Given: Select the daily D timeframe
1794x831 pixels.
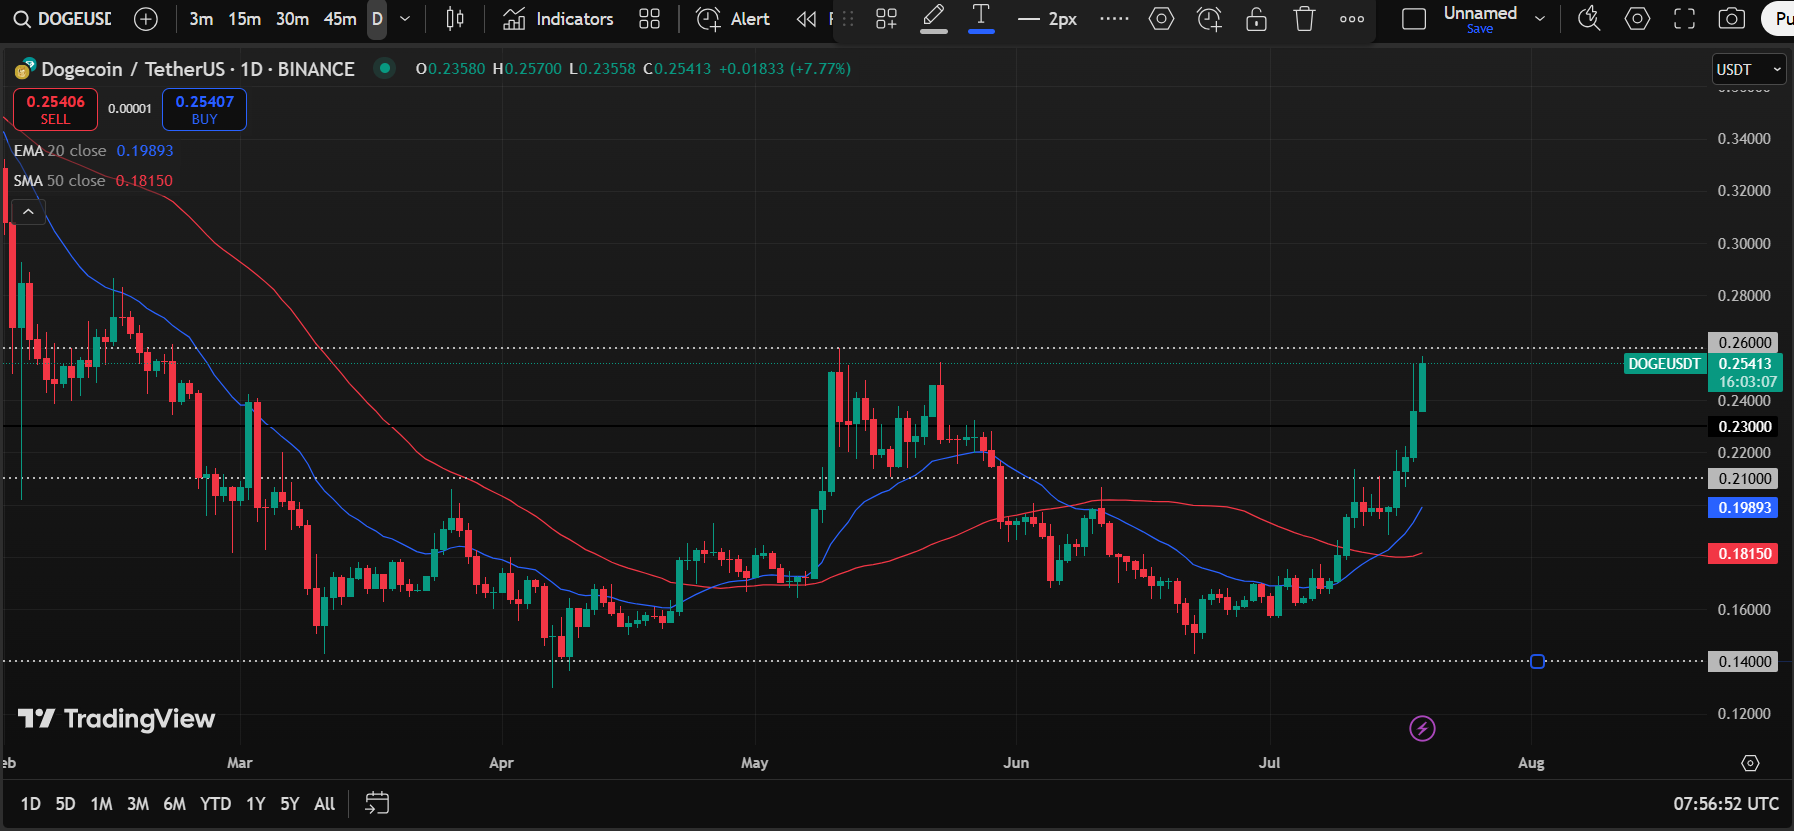Looking at the screenshot, I should [x=377, y=19].
